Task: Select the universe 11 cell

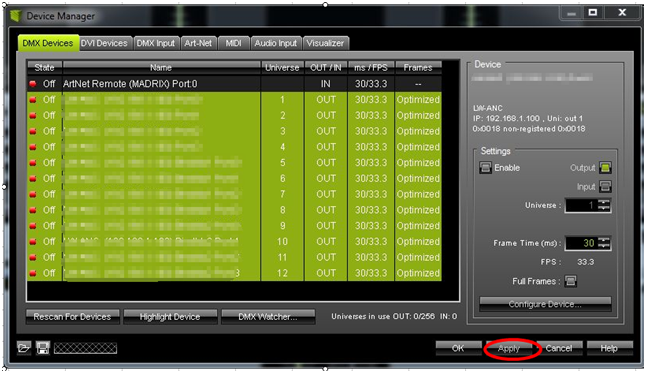Action: pyautogui.click(x=283, y=258)
